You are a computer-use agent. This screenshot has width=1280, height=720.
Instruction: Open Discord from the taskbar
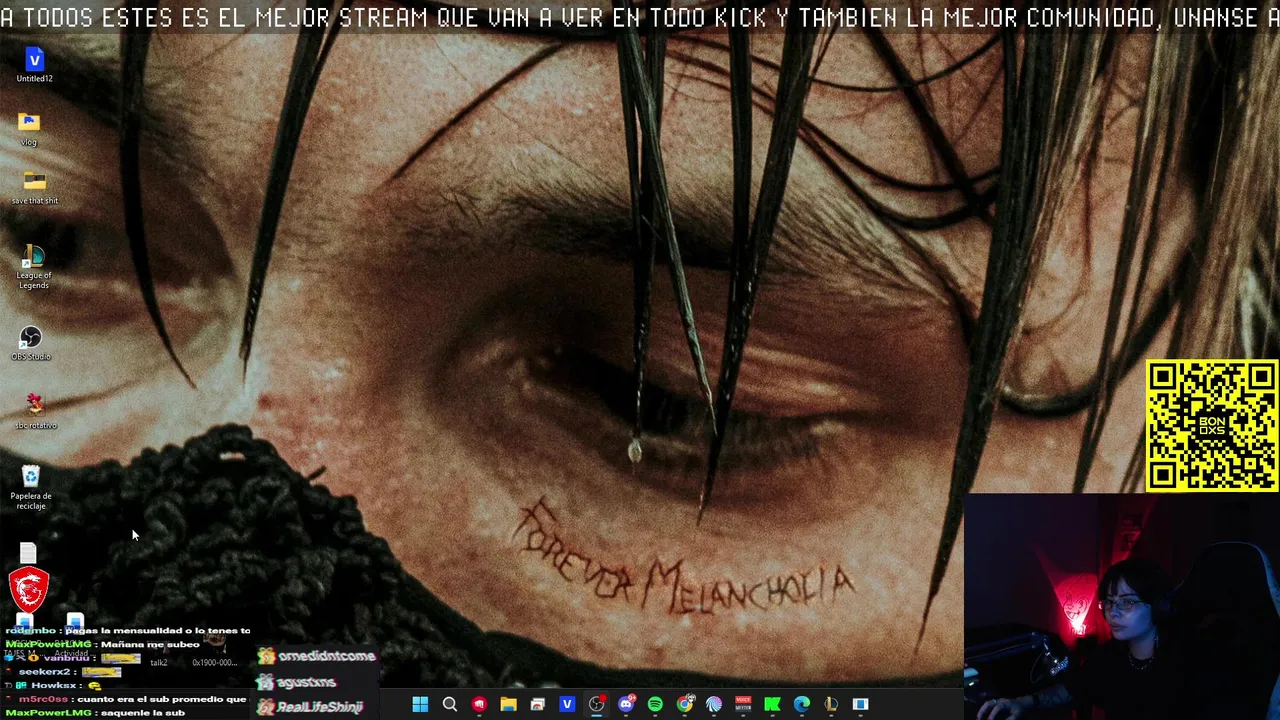coord(626,704)
